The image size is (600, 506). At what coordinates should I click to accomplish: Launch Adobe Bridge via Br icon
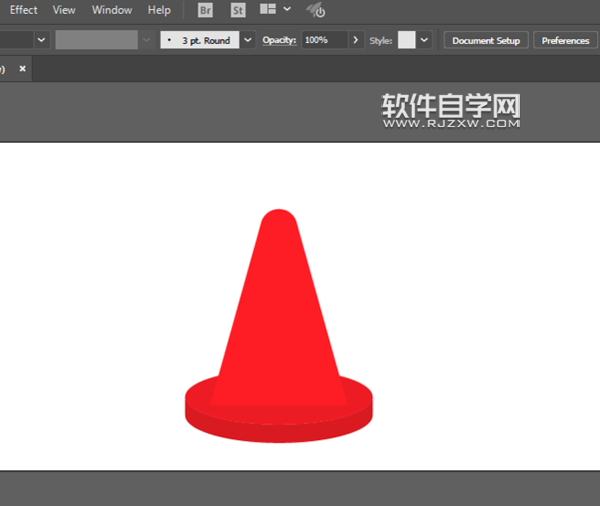coord(205,10)
